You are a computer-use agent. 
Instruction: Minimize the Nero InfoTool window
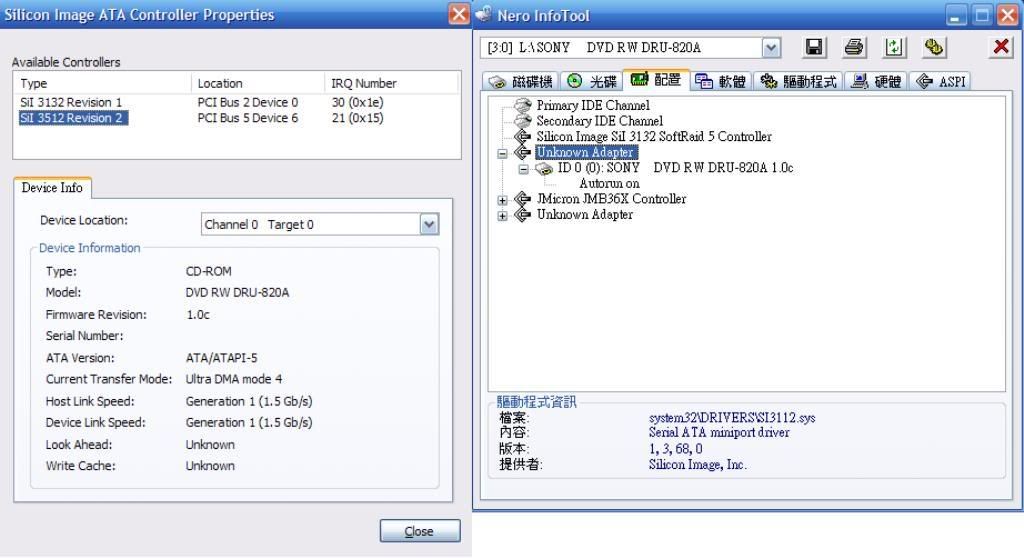click(x=955, y=14)
